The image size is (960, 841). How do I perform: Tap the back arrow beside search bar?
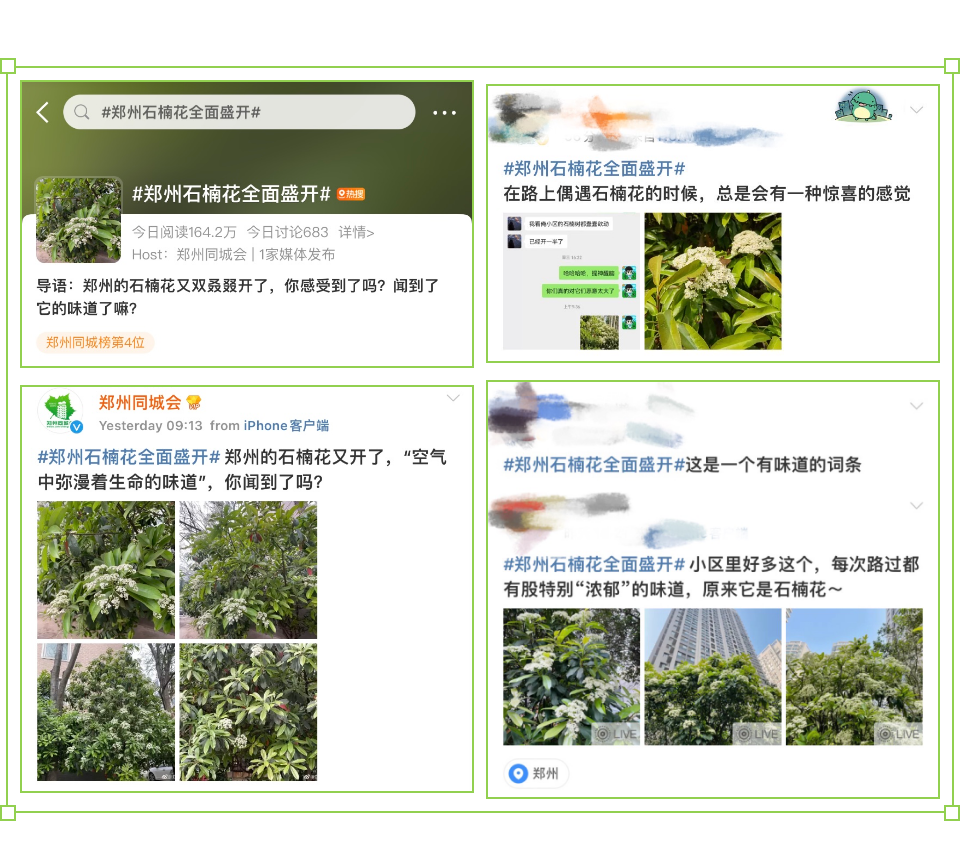(42, 112)
